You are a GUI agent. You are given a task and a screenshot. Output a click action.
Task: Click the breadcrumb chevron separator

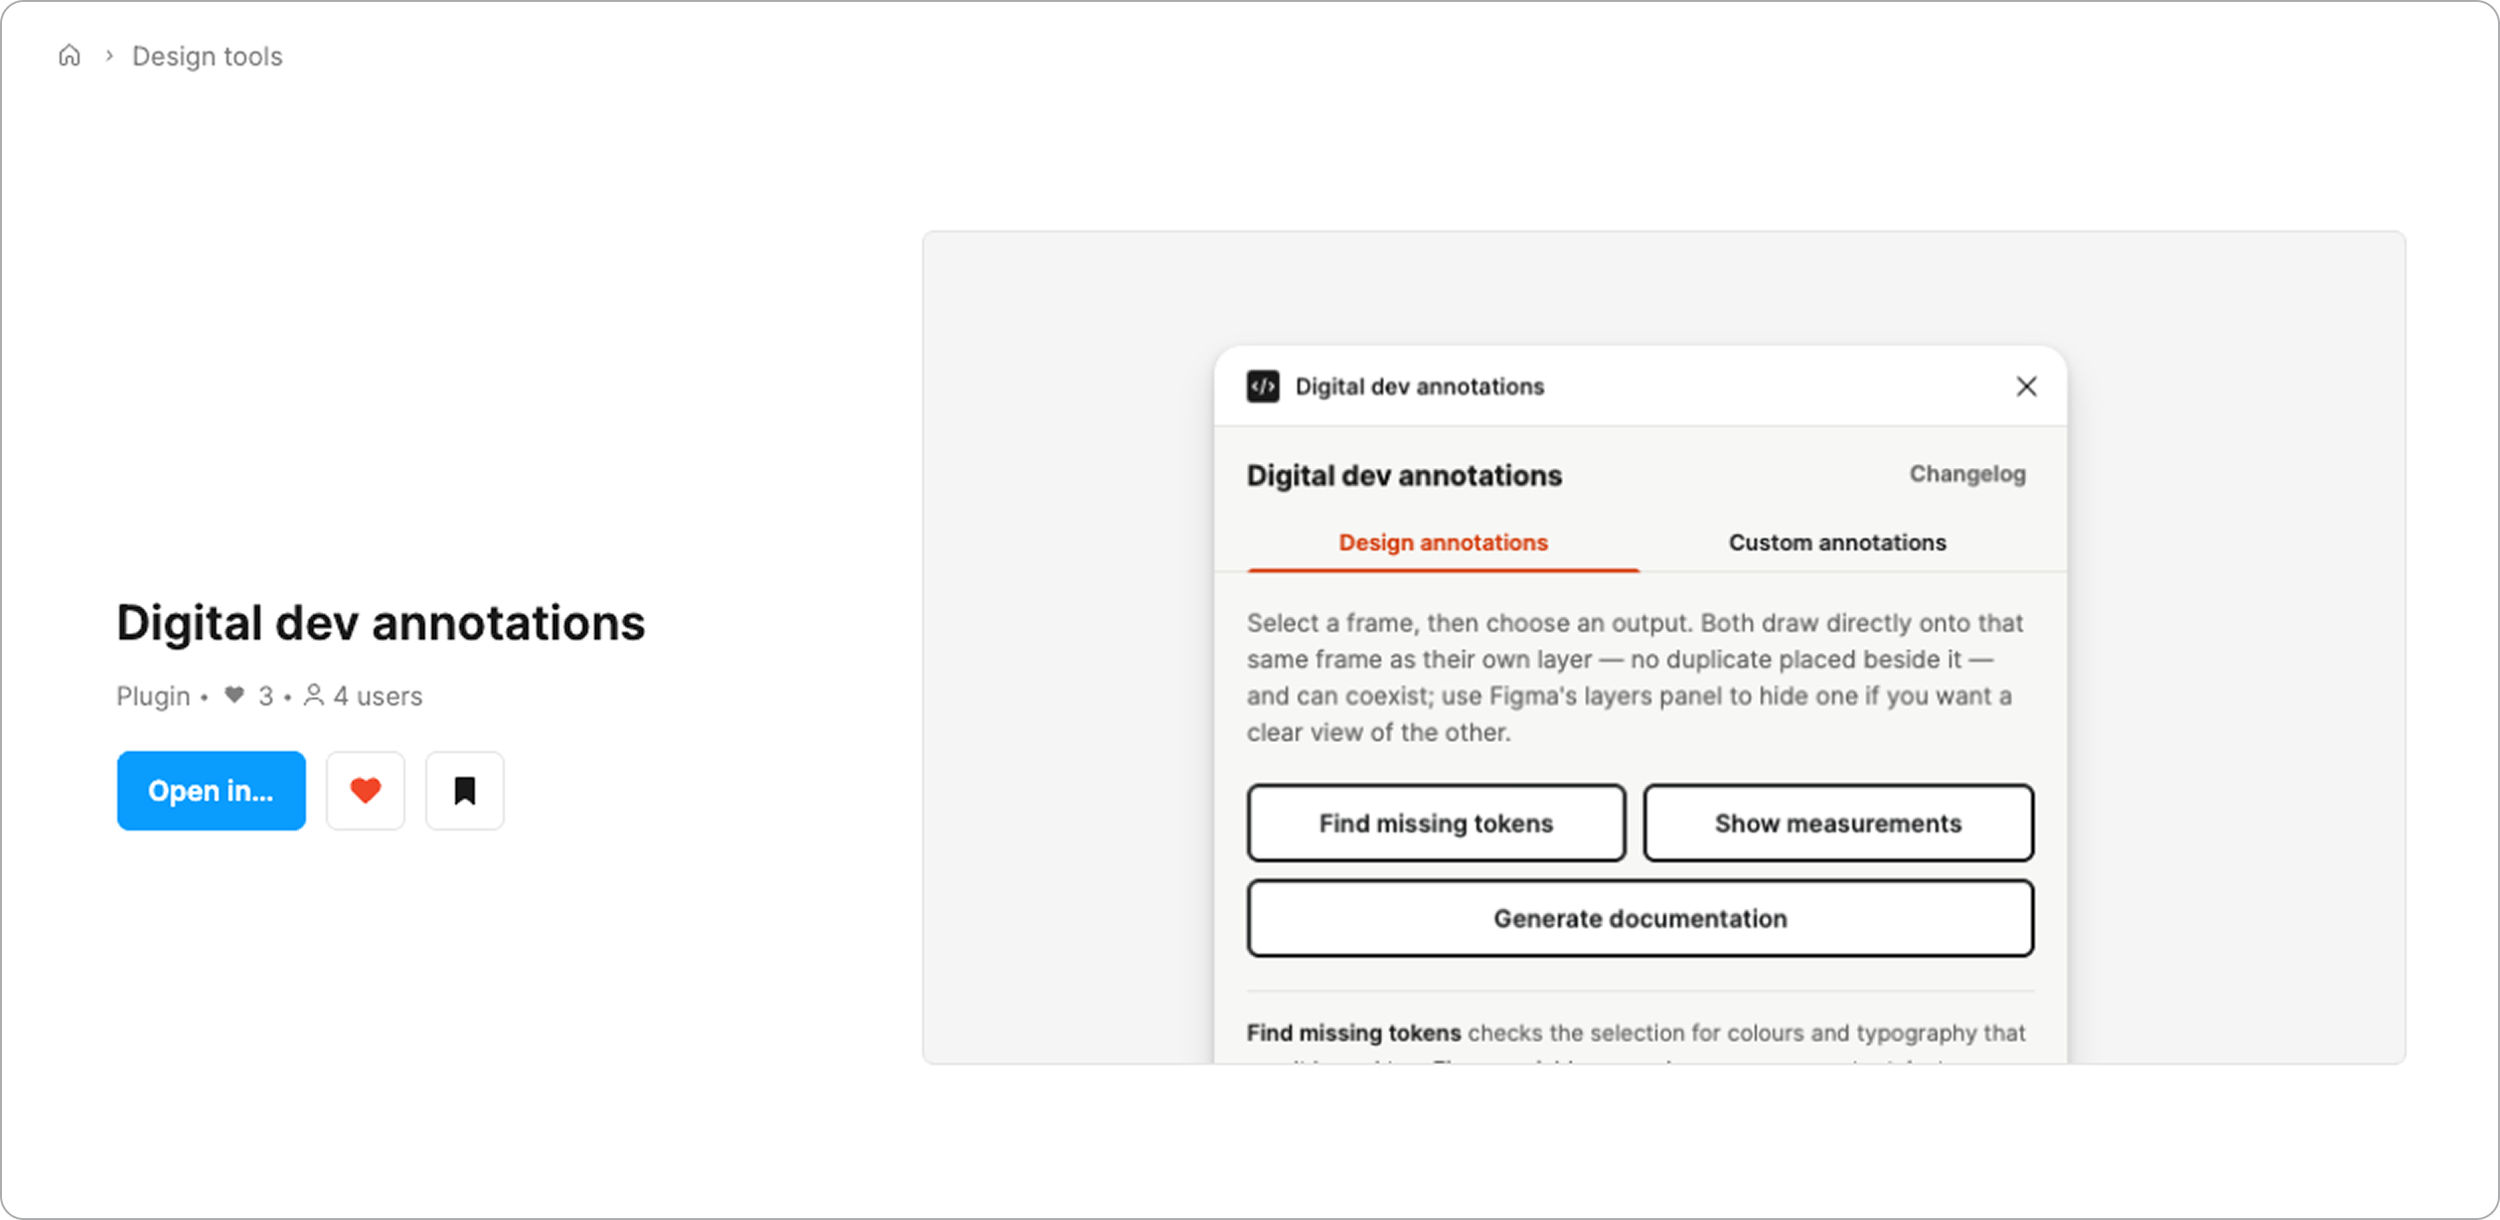pyautogui.click(x=109, y=56)
